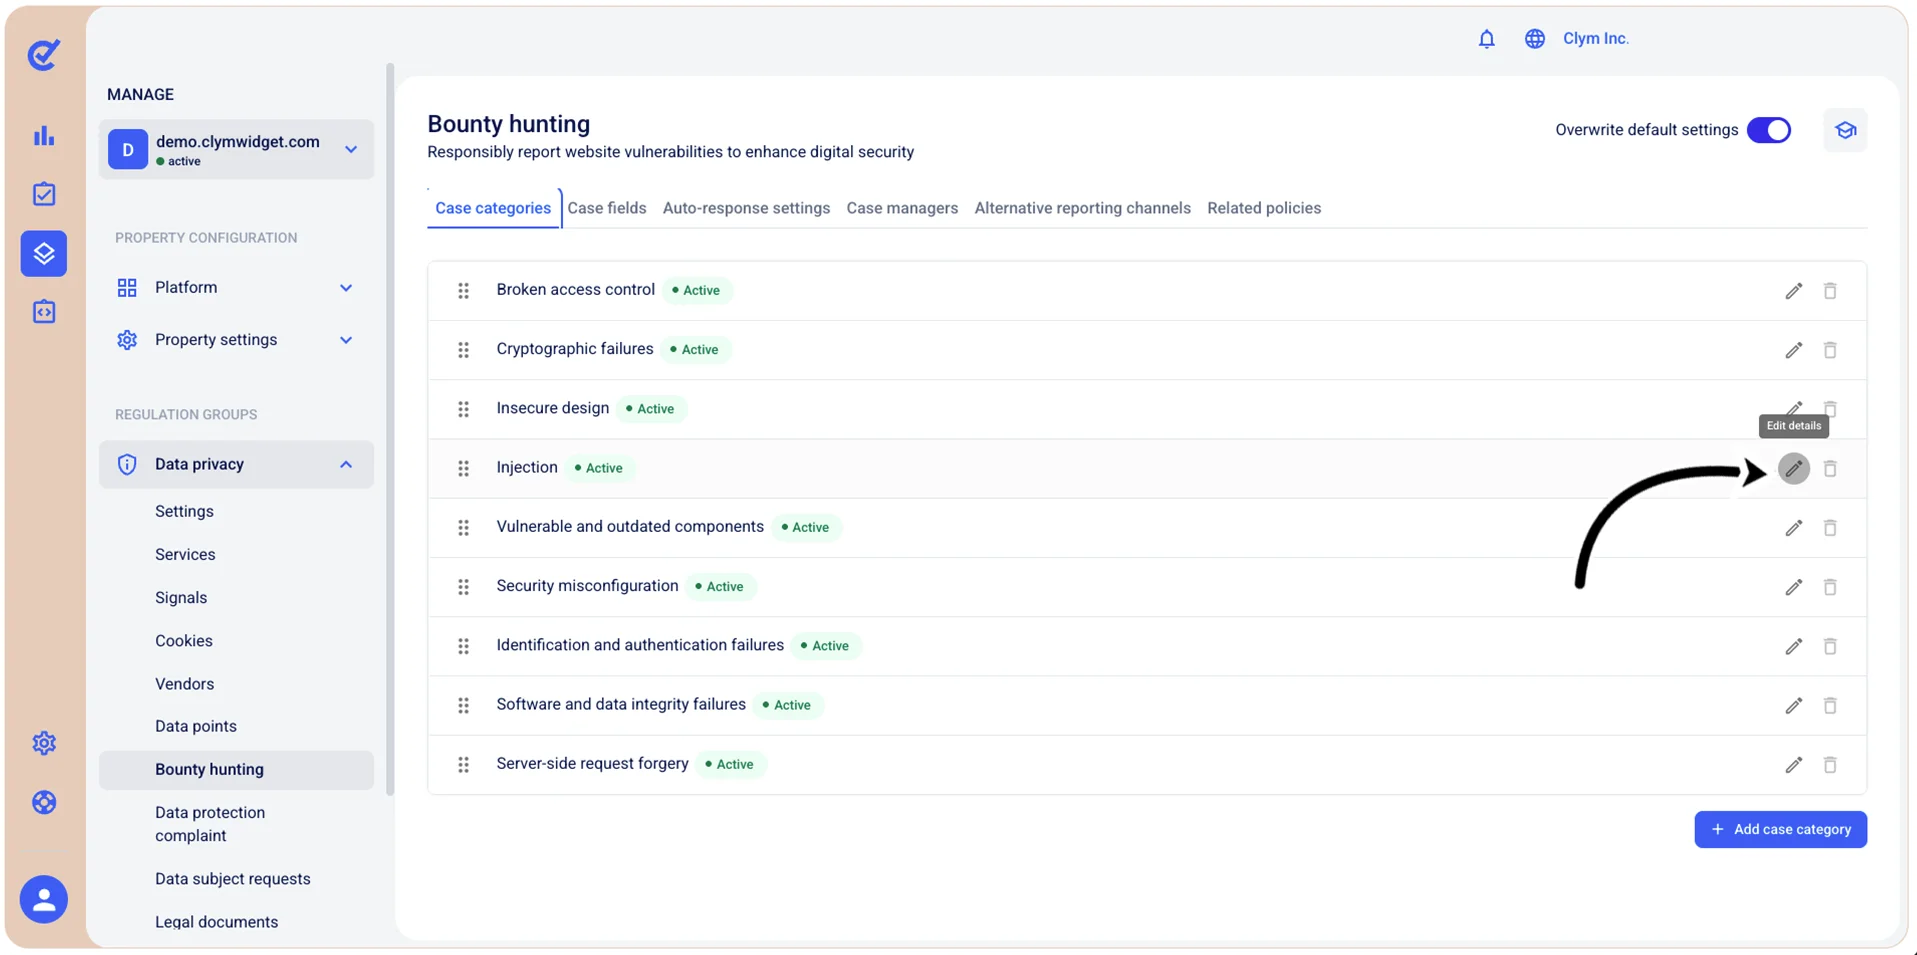The height and width of the screenshot is (955, 1917).
Task: Open the checklist tasks sidebar icon
Action: [44, 194]
